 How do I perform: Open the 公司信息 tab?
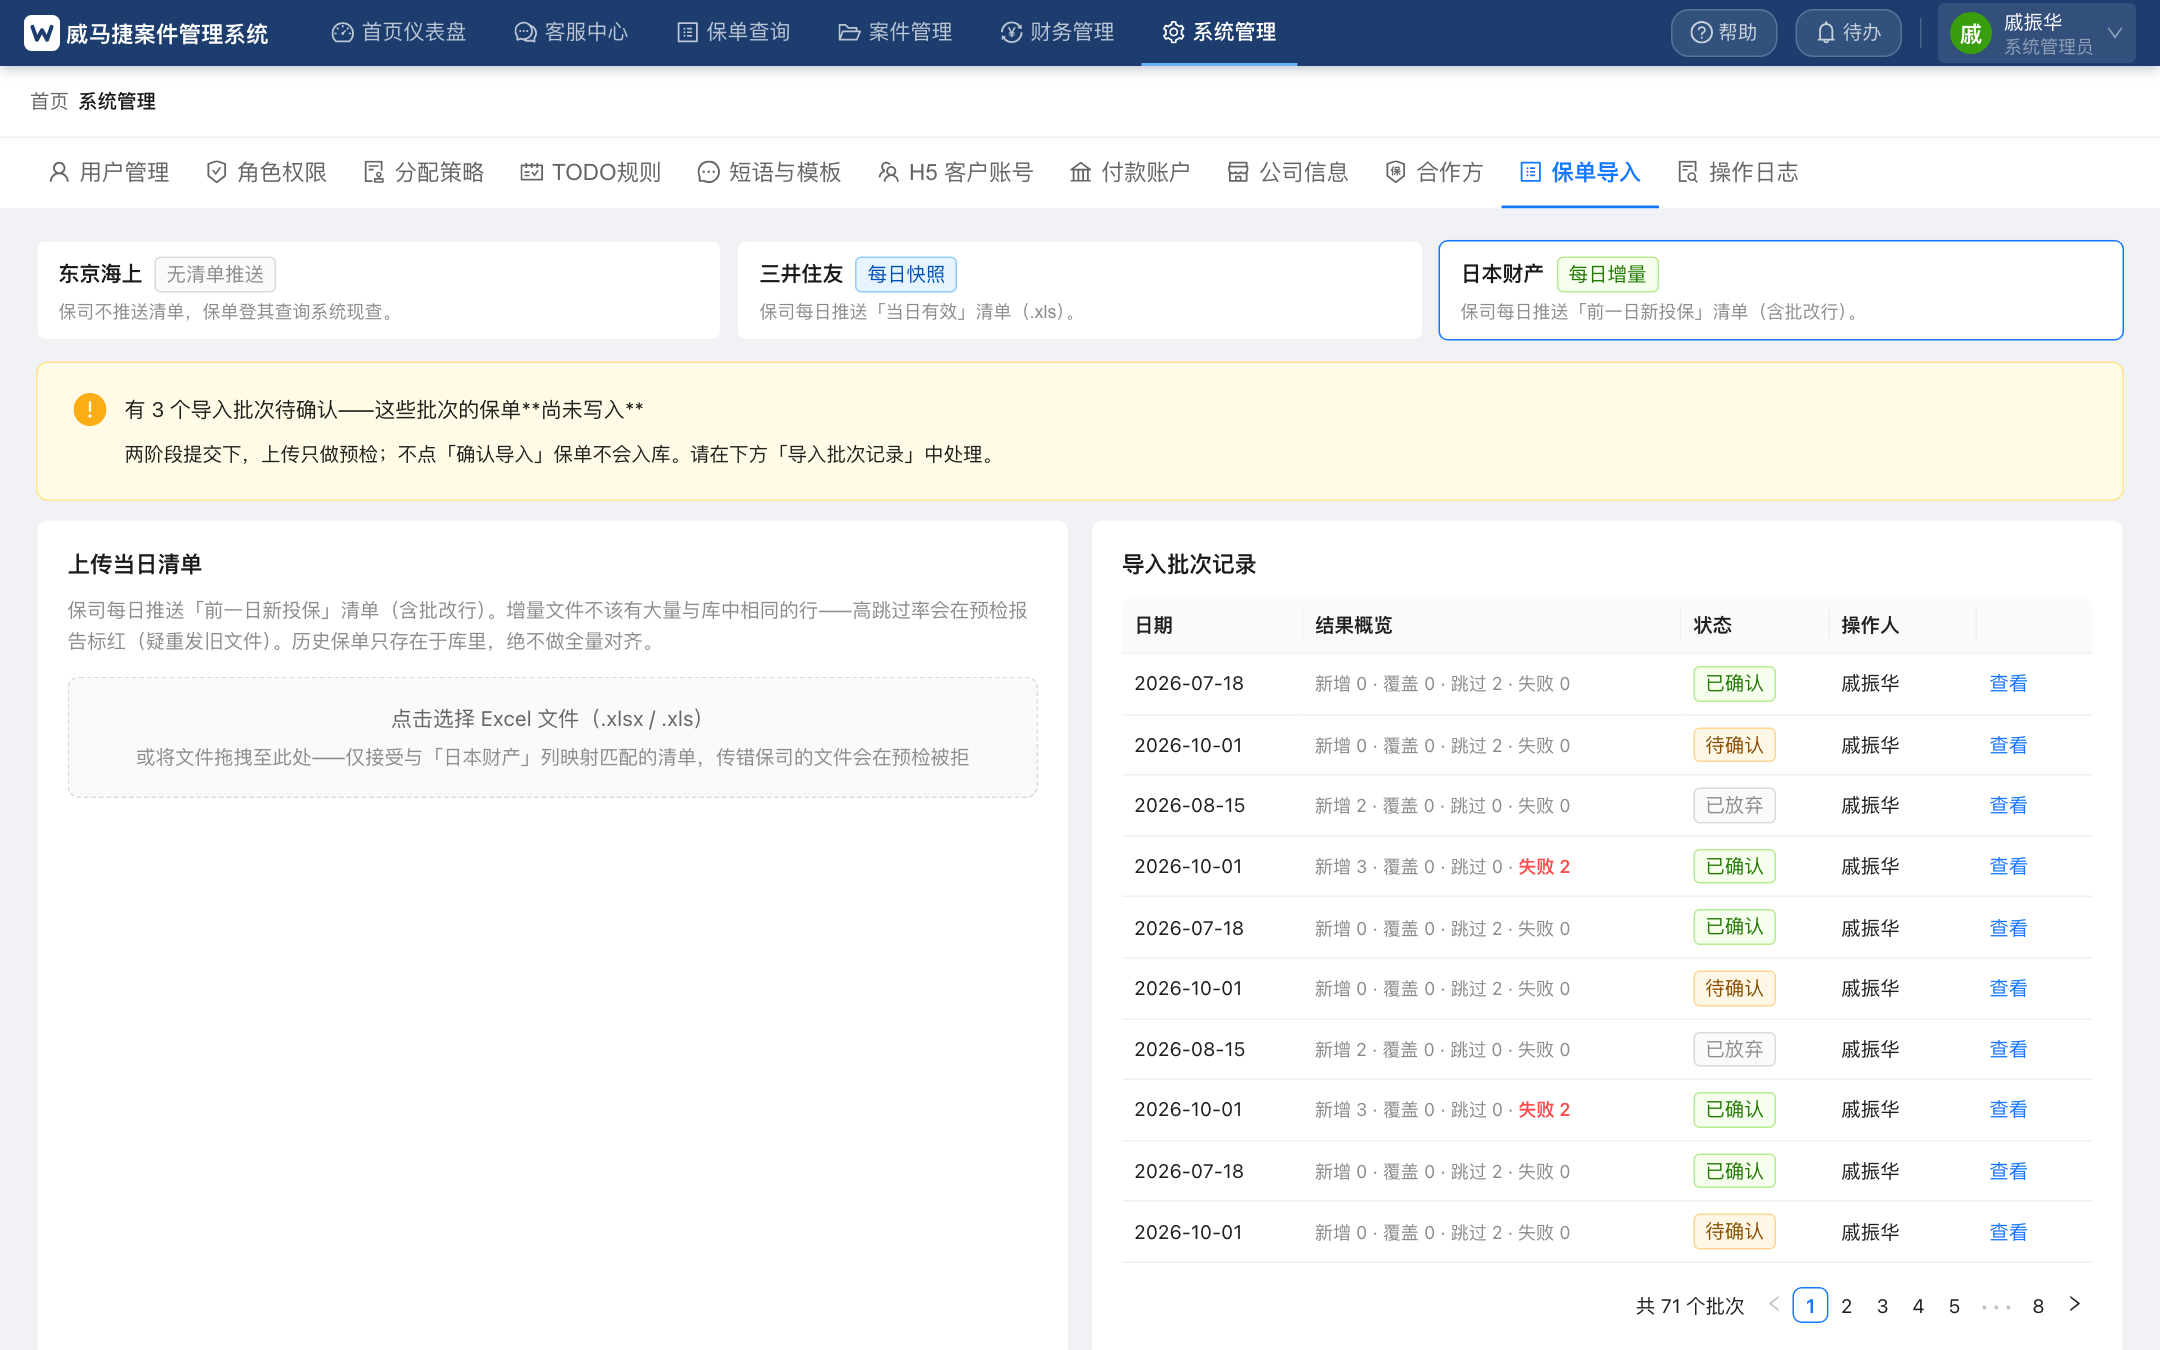coord(1288,172)
